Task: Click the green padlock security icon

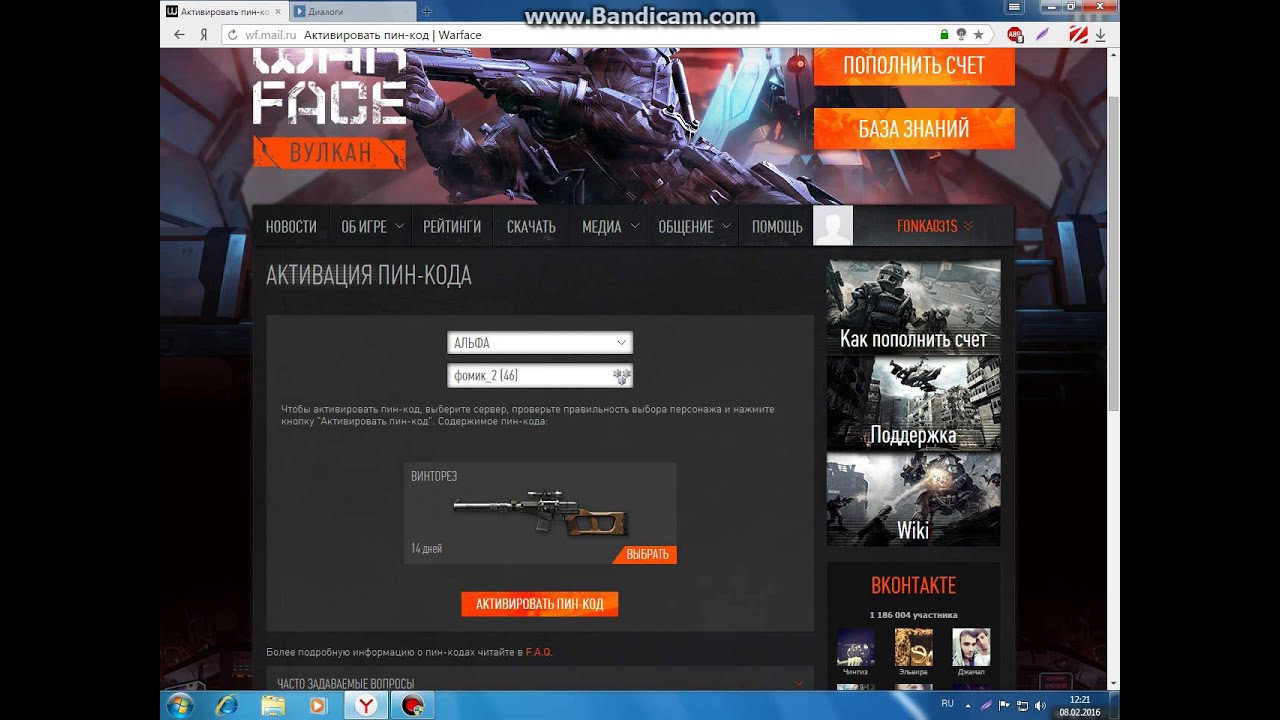Action: click(944, 35)
